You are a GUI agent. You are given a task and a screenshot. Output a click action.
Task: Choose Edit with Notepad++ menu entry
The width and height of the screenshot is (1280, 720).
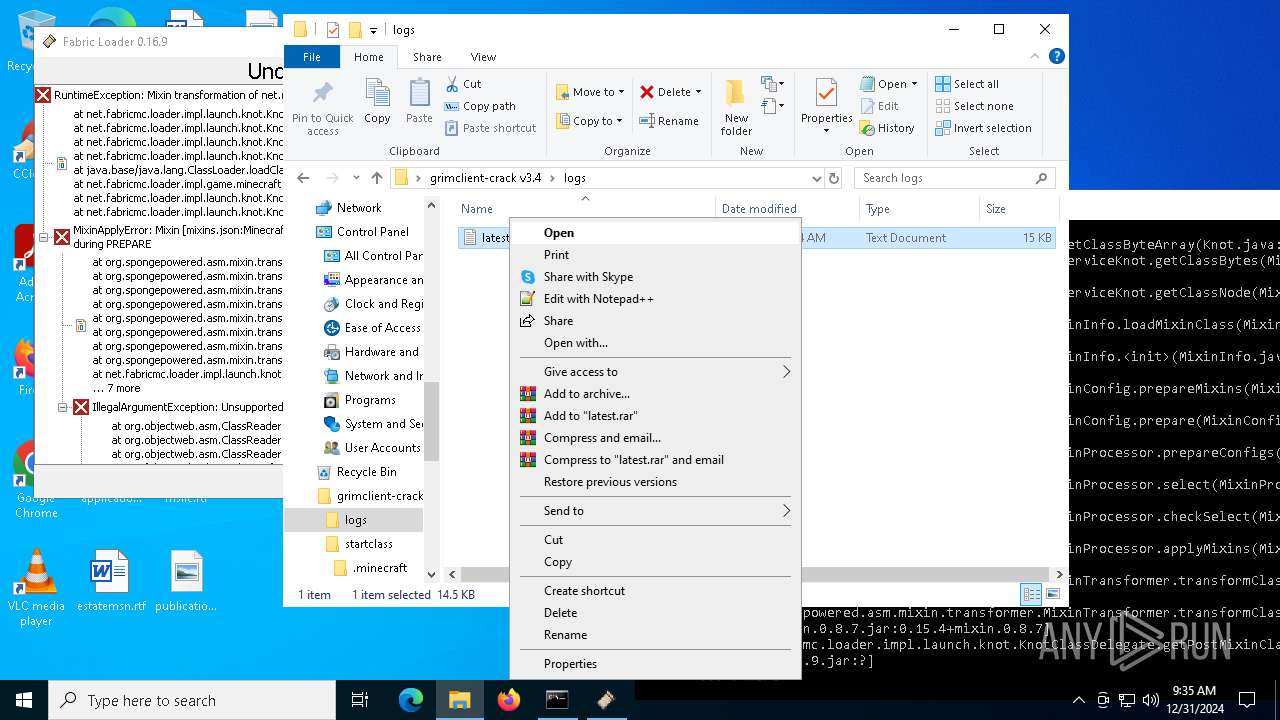pos(655,299)
